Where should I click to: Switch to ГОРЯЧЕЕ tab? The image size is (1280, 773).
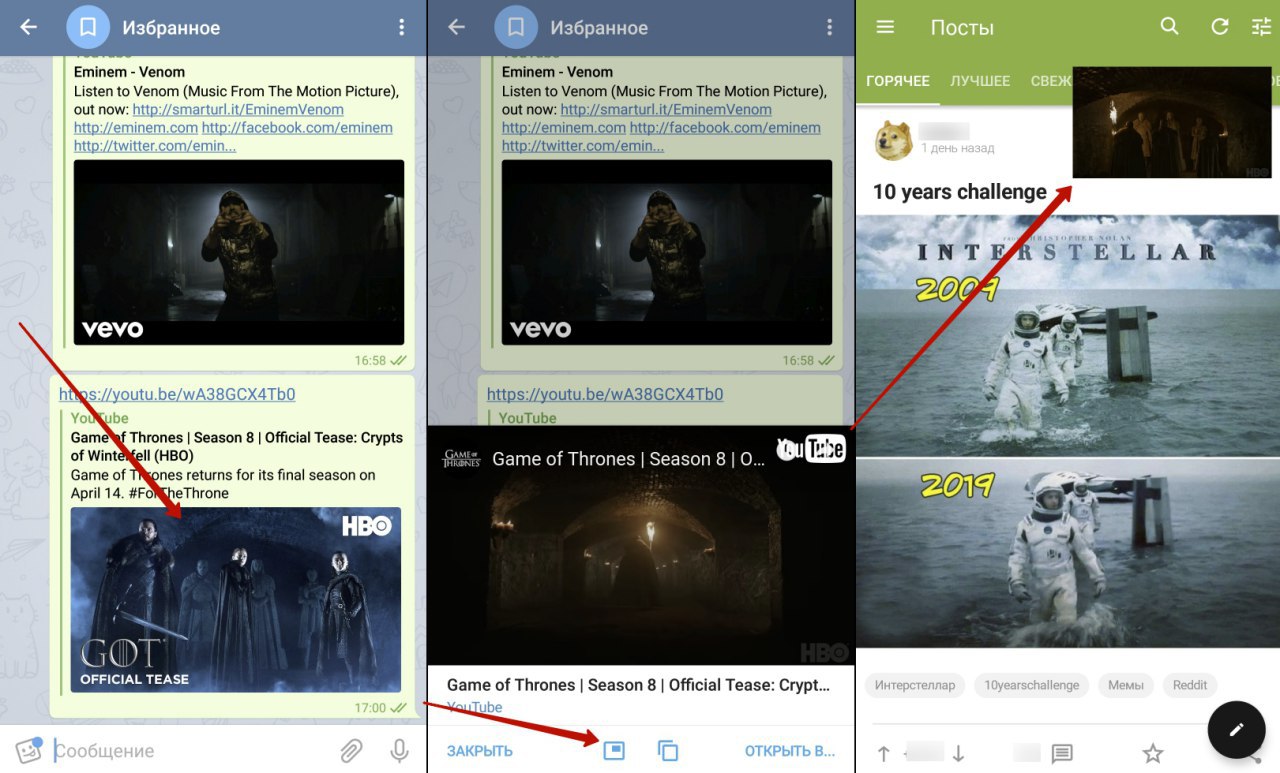898,81
